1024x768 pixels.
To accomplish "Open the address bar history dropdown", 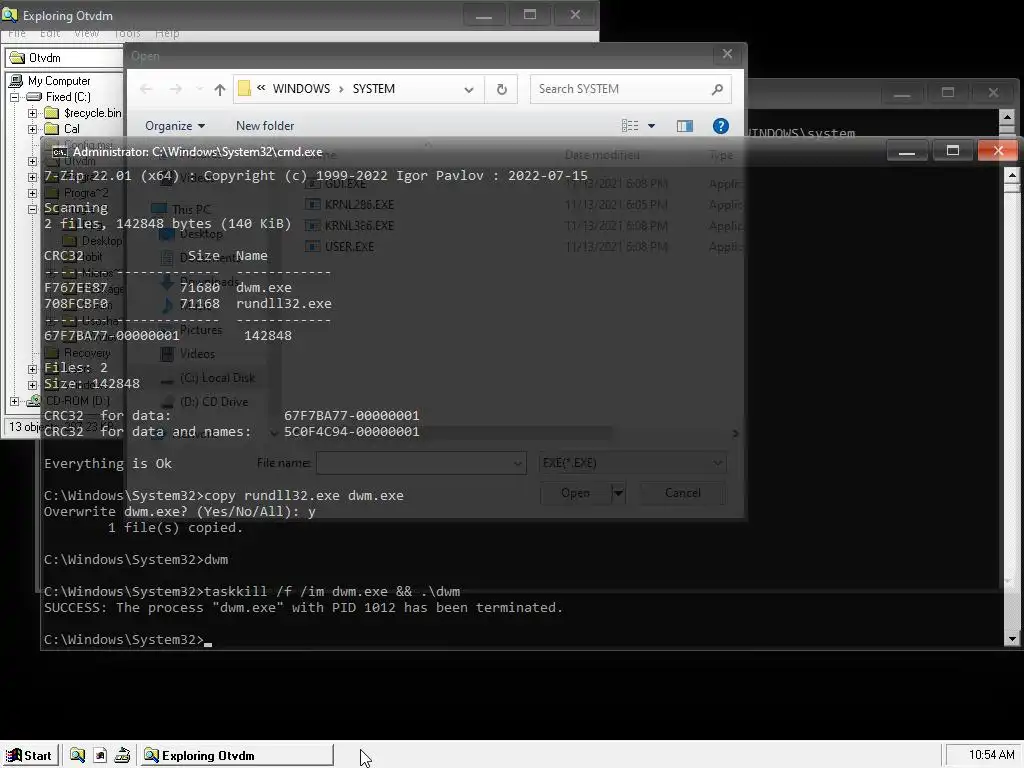I will tap(469, 89).
